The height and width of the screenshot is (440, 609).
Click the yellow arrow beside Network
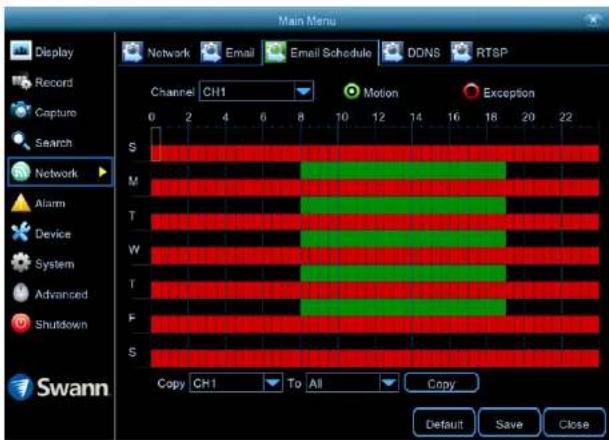tap(103, 172)
